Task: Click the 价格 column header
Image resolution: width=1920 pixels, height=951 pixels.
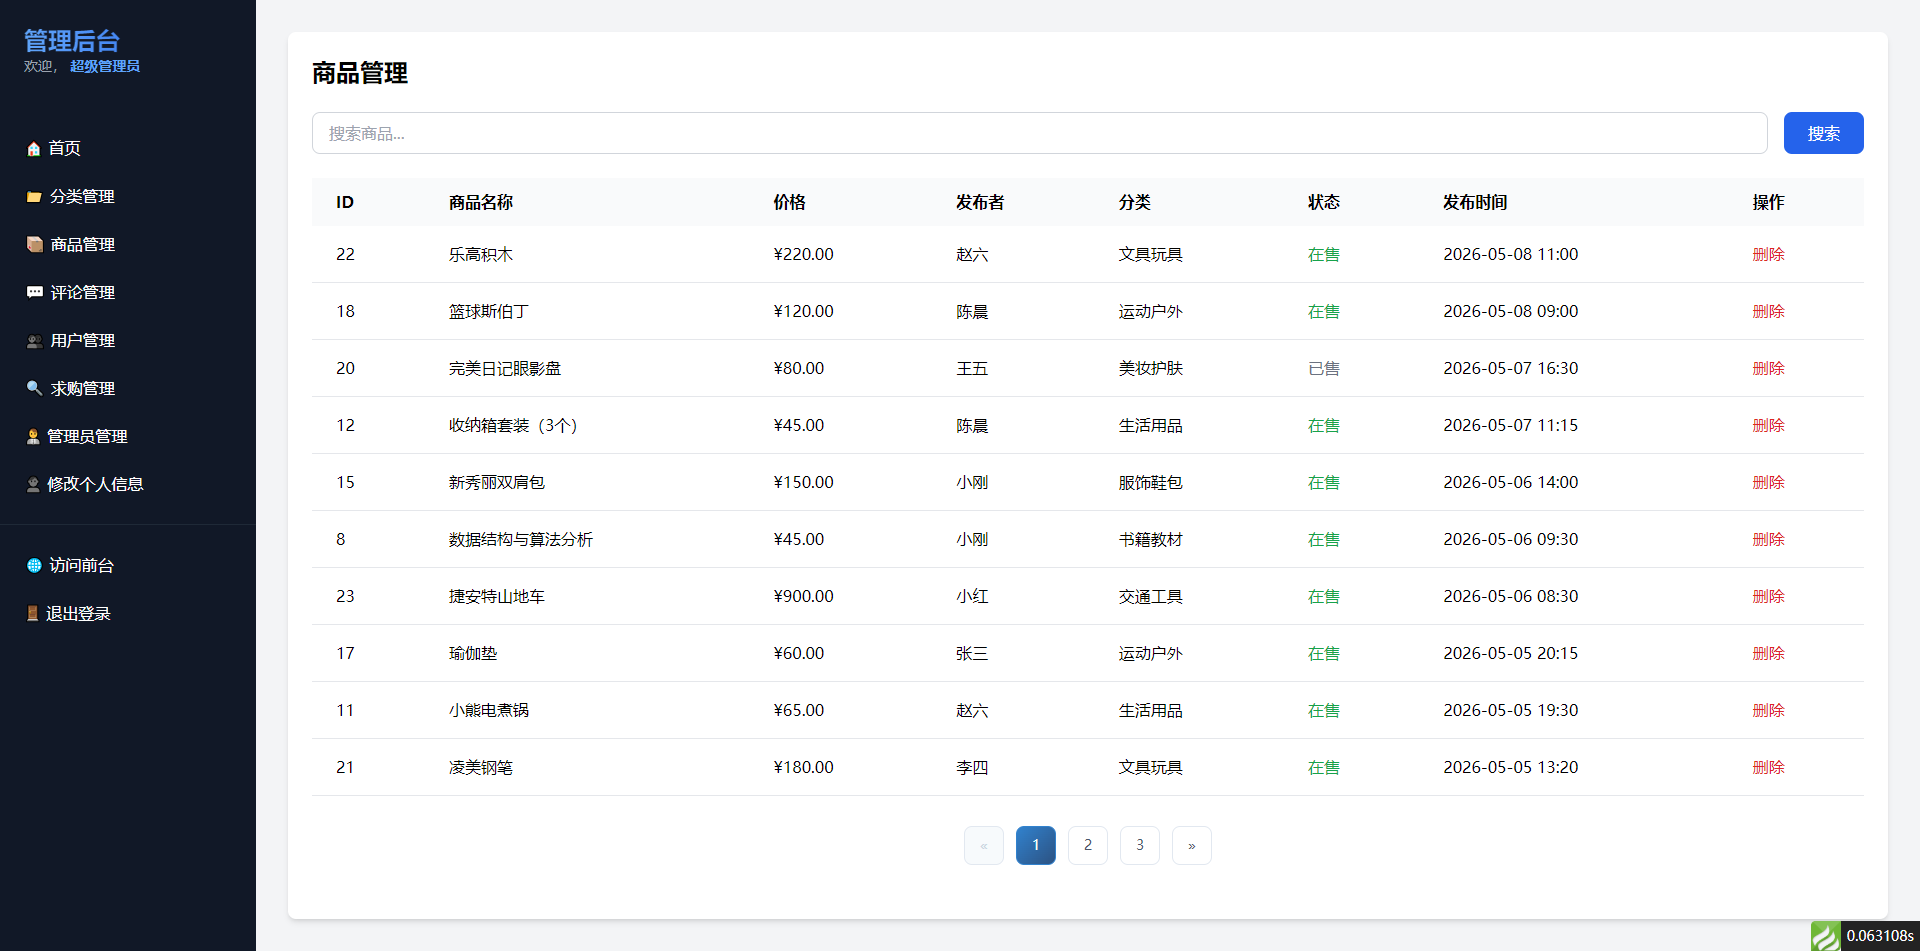Action: point(789,202)
